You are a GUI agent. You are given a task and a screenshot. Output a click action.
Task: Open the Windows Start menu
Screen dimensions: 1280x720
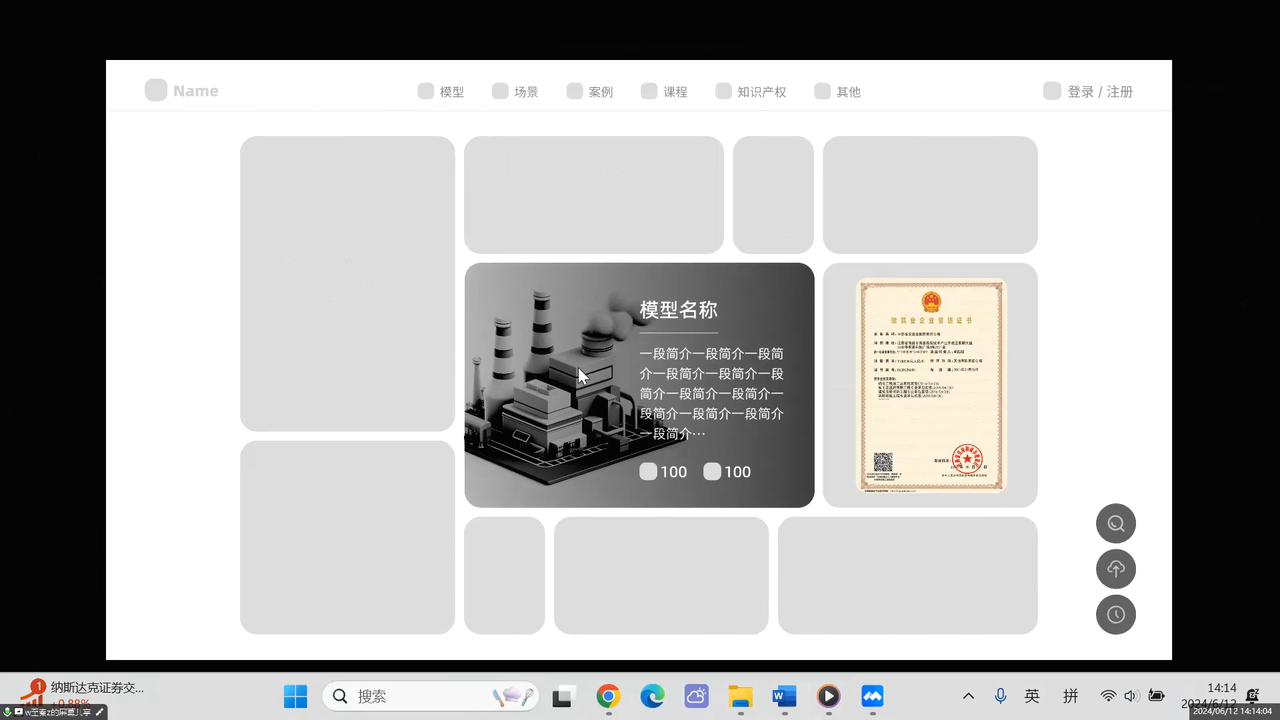[x=295, y=696]
